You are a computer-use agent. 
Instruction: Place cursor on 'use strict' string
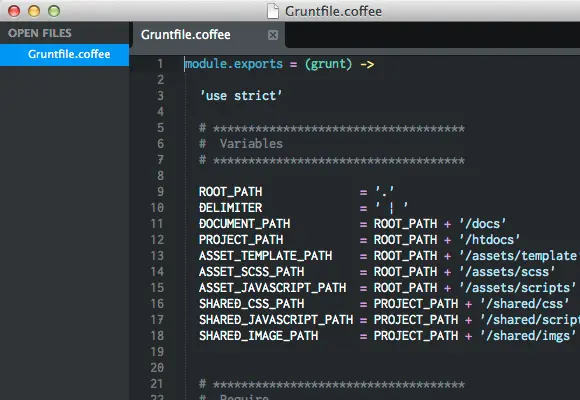pyautogui.click(x=241, y=96)
